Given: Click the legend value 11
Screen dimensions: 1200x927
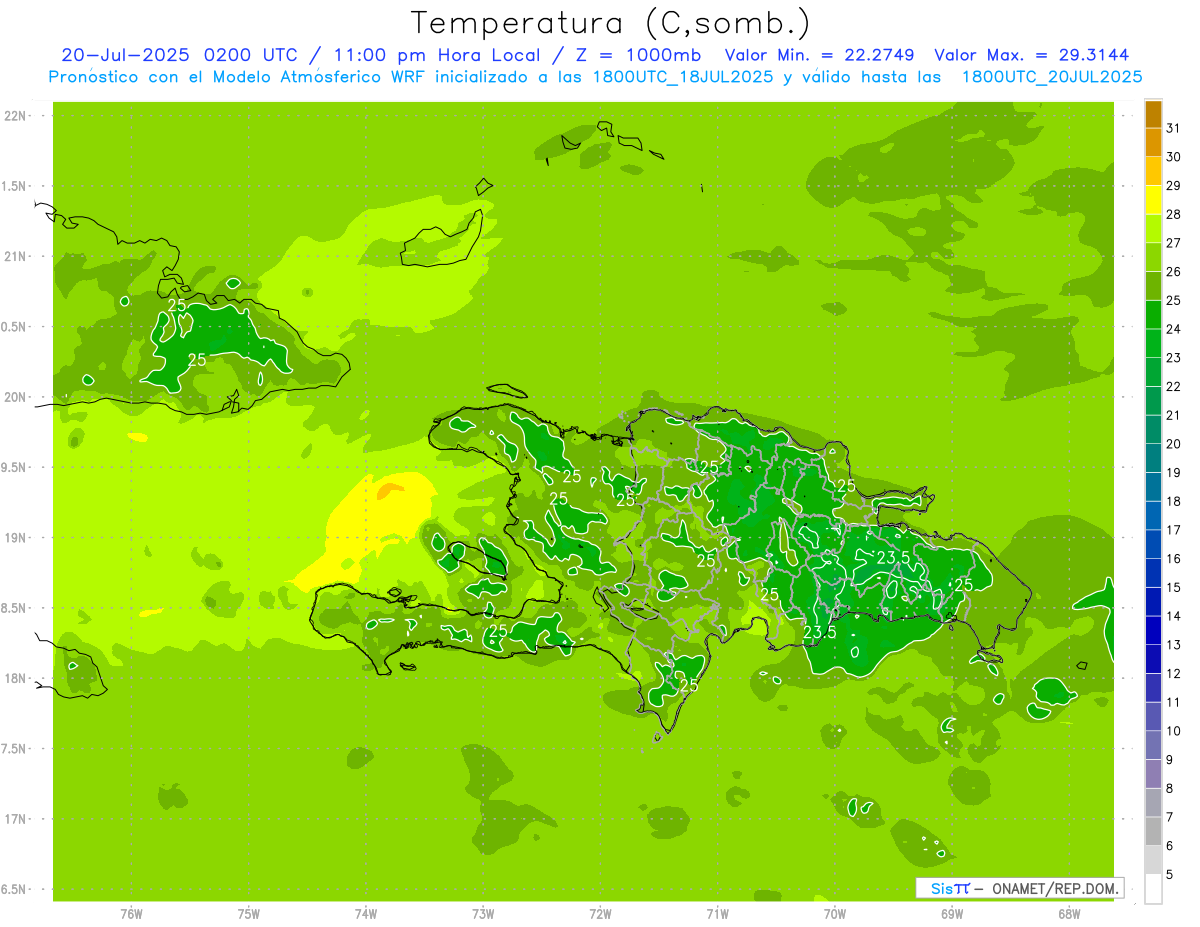Looking at the screenshot, I should (1174, 702).
